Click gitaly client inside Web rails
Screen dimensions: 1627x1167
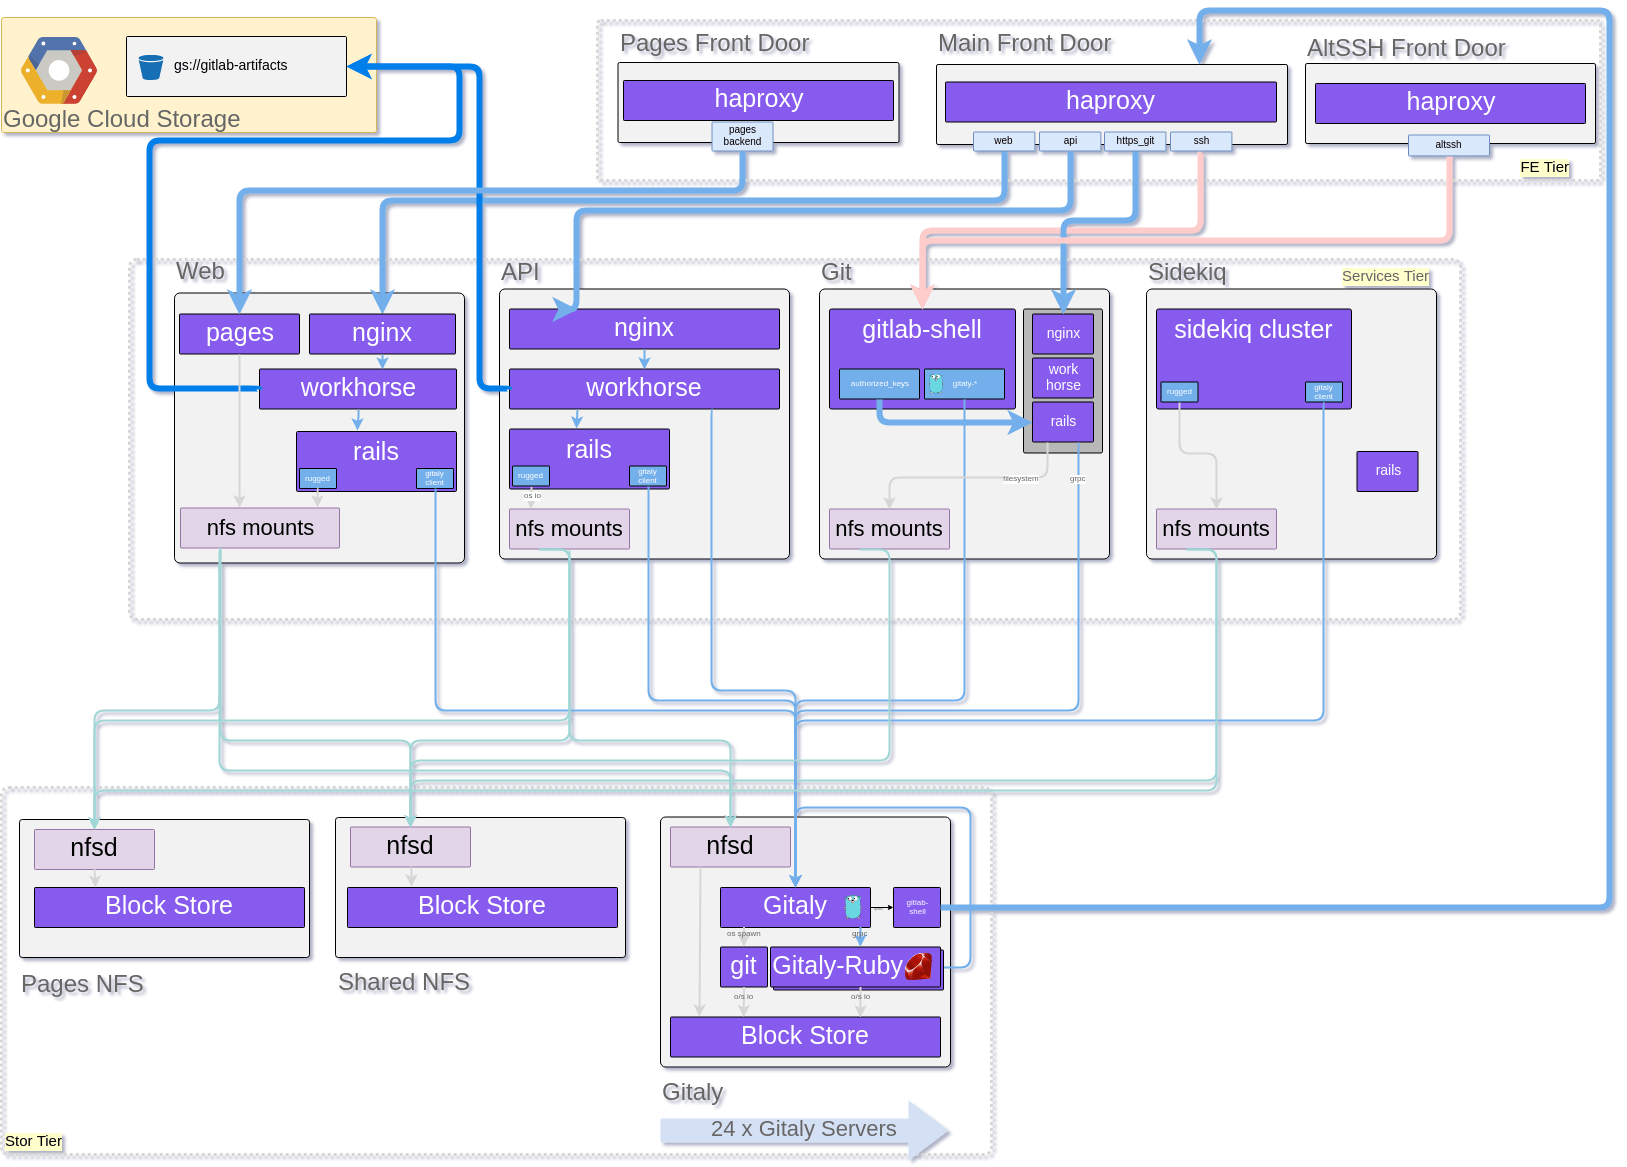[x=435, y=479]
